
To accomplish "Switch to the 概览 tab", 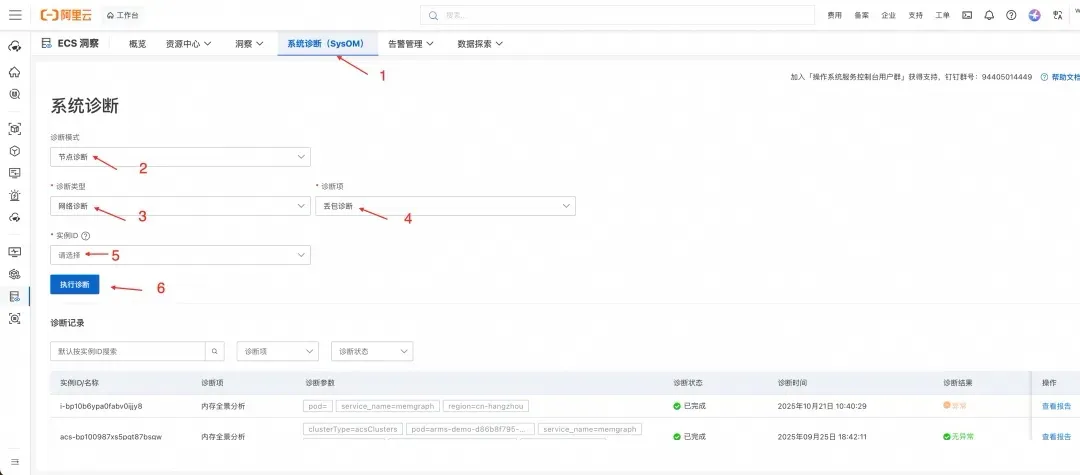I will coord(137,43).
